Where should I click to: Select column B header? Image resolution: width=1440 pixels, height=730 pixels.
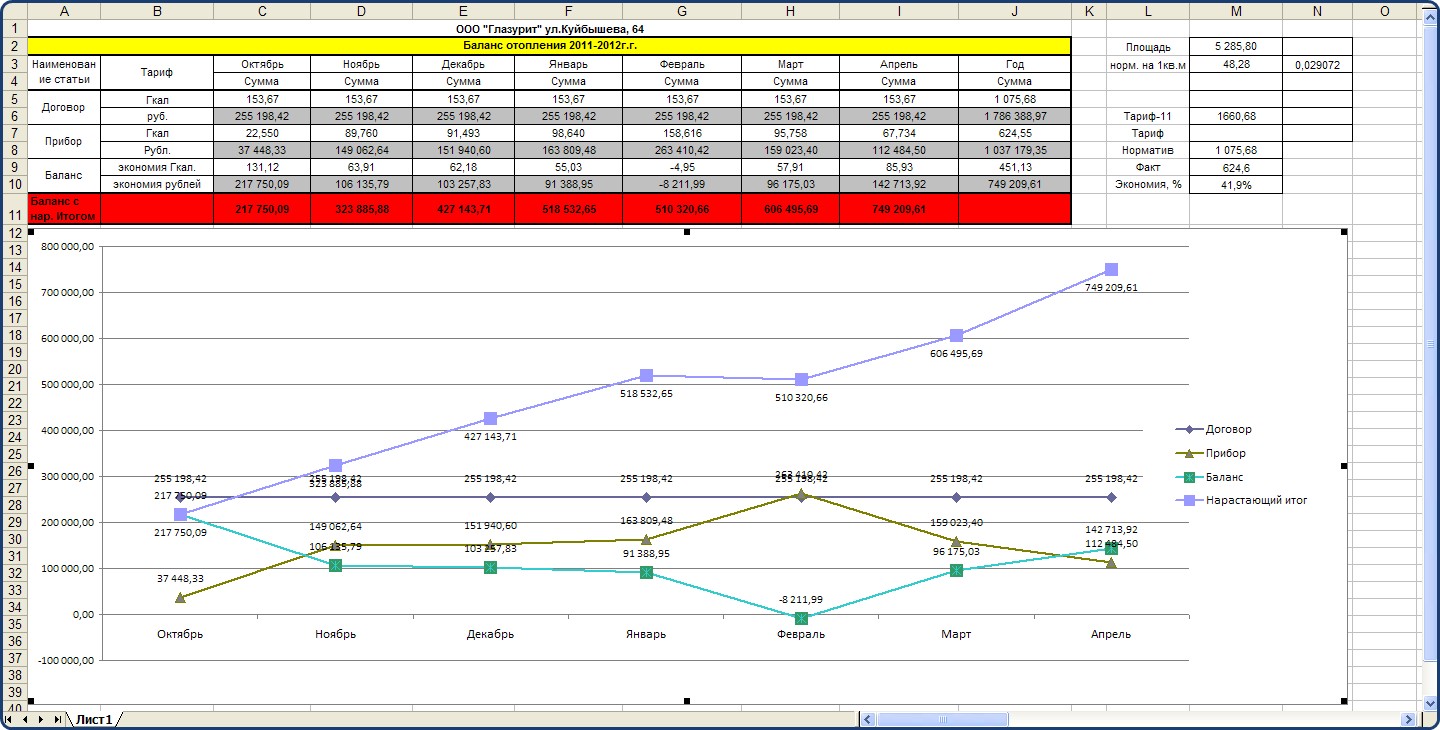point(157,11)
